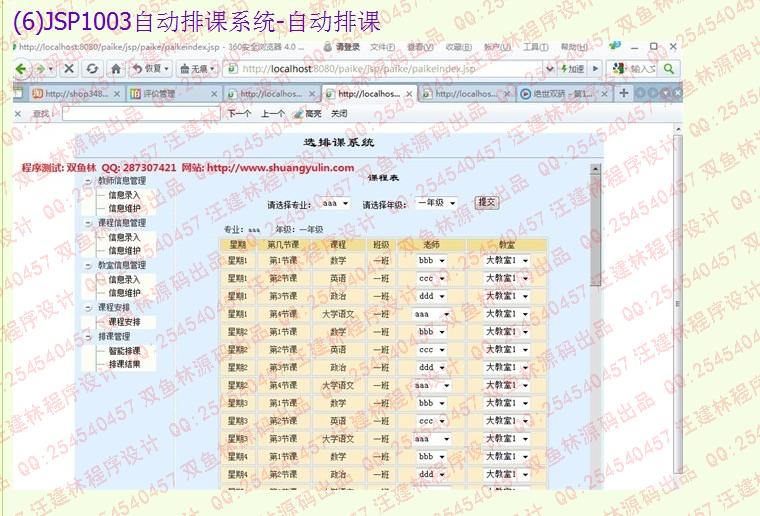The width and height of the screenshot is (760, 516).
Task: Click the 关闭 button in find bar
Action: [x=339, y=114]
